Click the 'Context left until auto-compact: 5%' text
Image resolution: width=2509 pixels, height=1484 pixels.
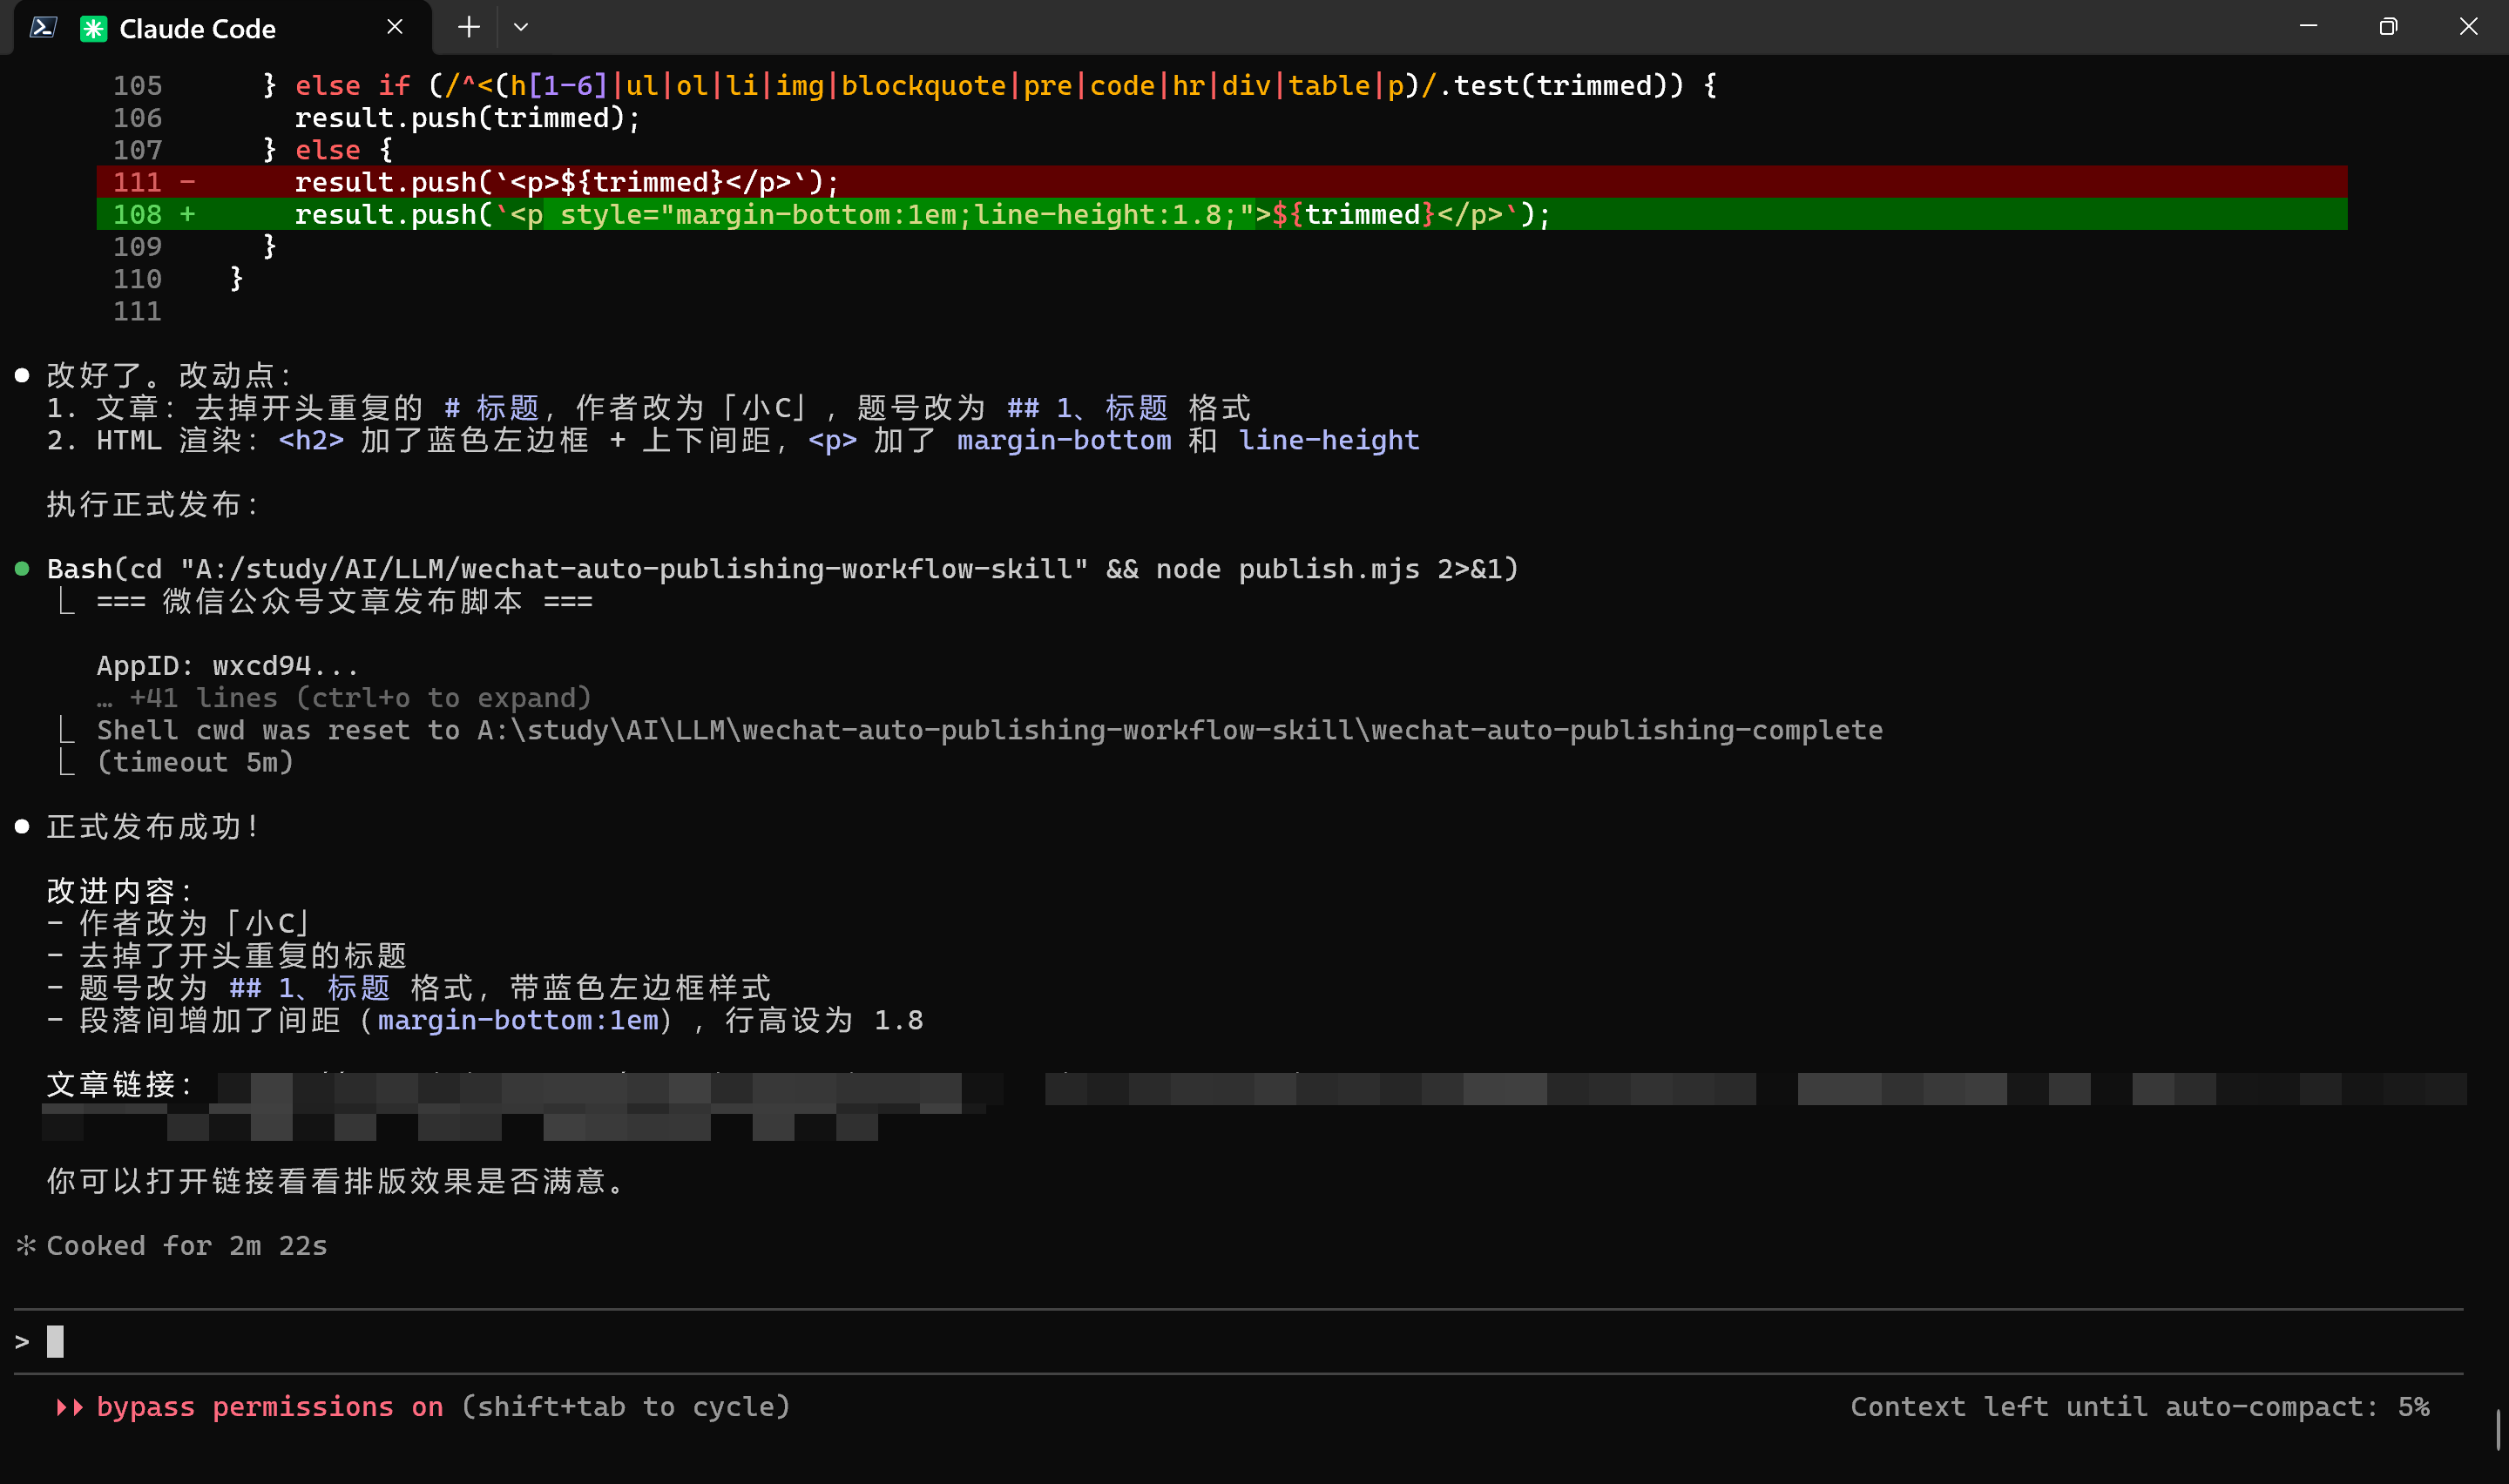point(2139,1407)
